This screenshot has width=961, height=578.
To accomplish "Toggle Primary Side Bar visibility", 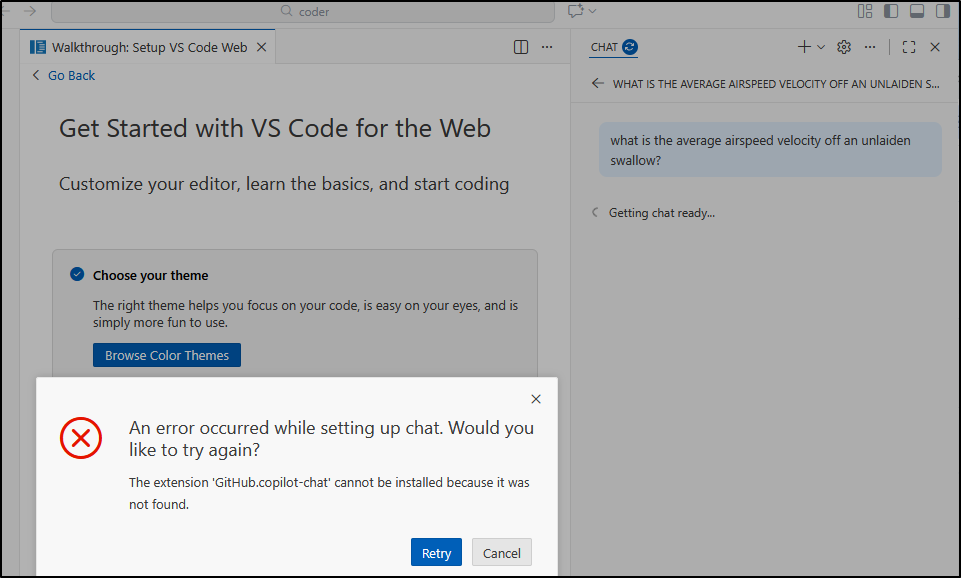I will tap(891, 11).
